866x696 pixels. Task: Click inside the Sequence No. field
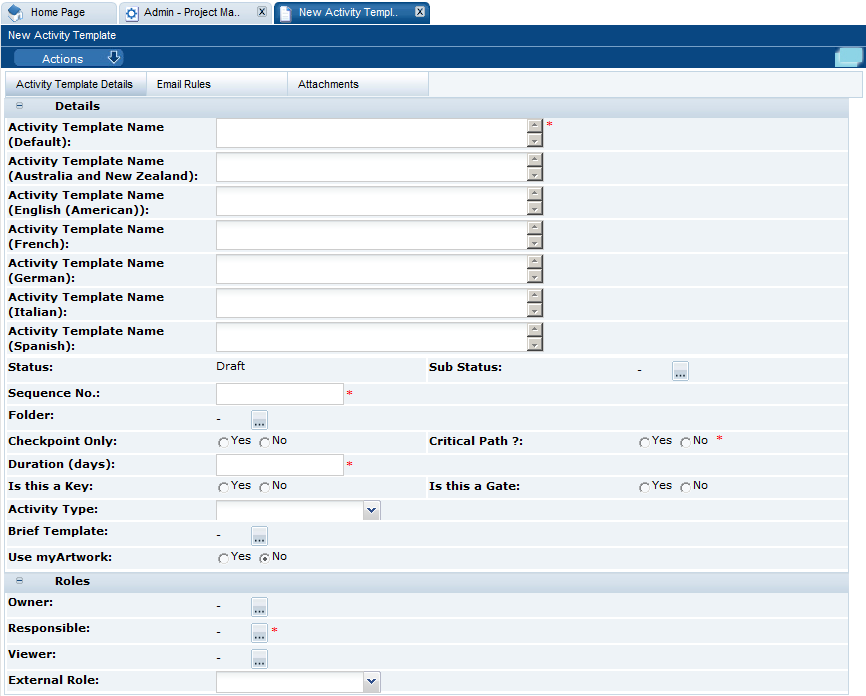click(280, 393)
